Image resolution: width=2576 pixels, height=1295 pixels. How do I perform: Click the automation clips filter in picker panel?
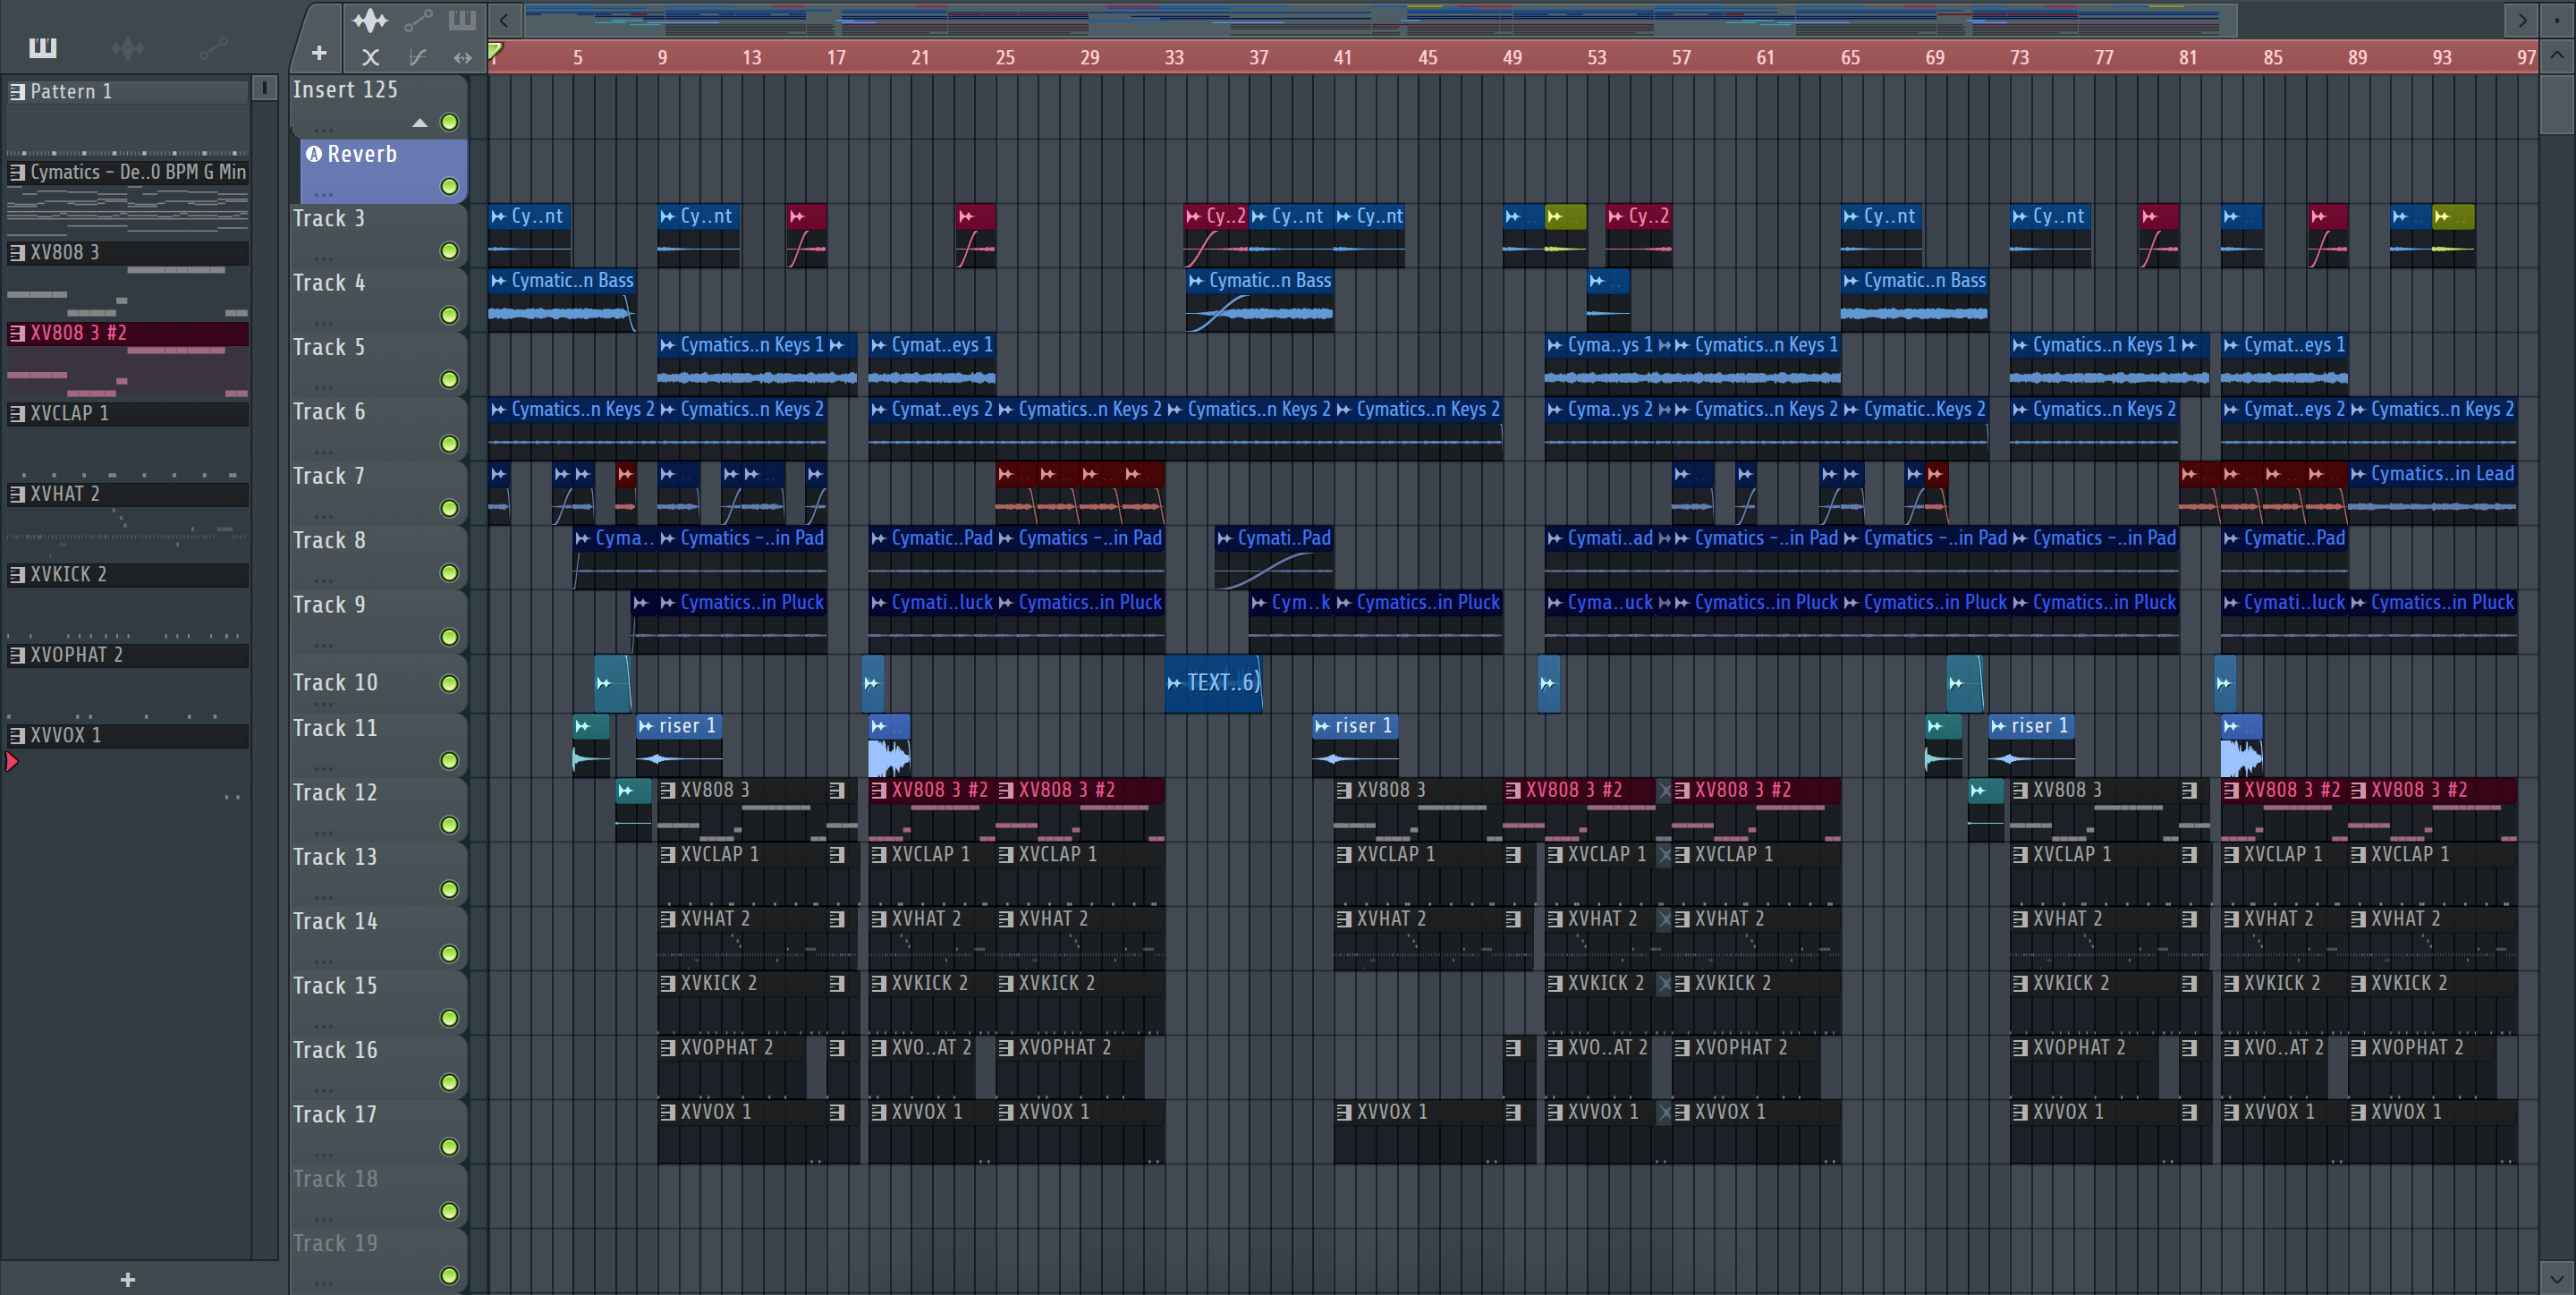pos(213,47)
